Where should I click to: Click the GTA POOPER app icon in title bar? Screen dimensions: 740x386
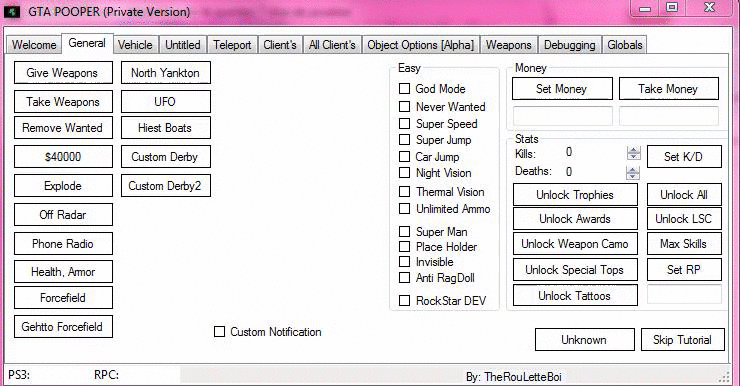[x=12, y=11]
